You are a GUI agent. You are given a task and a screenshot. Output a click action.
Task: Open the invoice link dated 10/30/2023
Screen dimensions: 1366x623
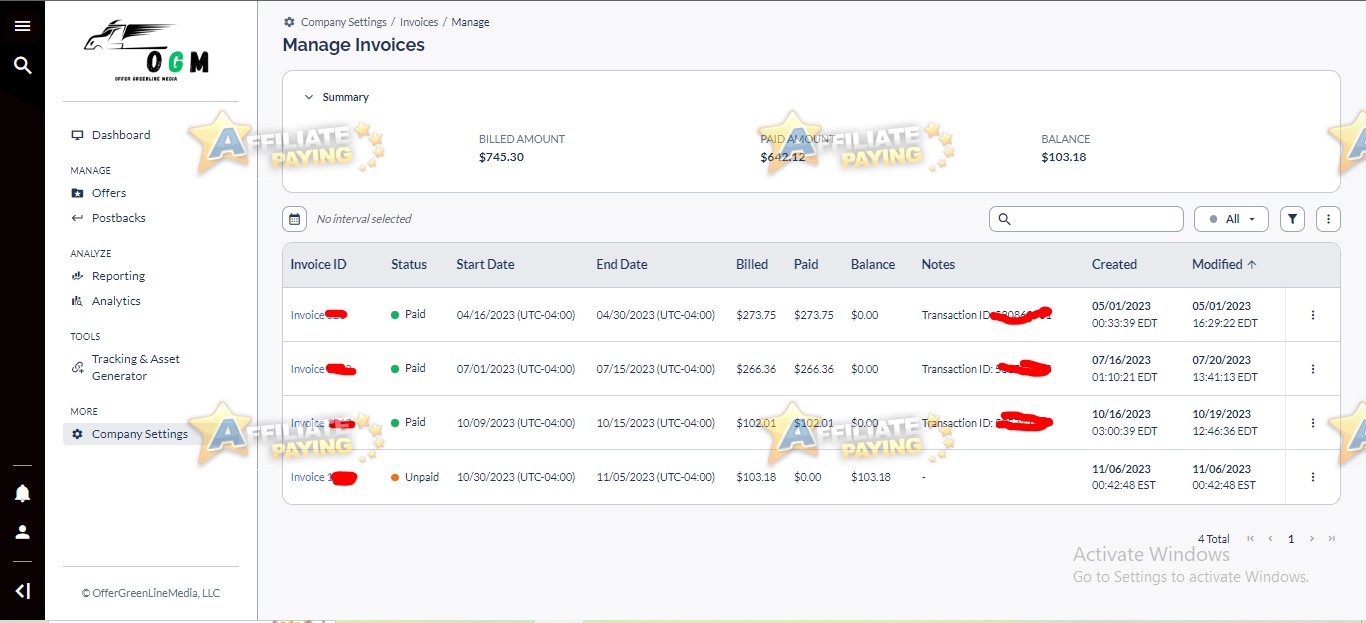click(x=310, y=477)
